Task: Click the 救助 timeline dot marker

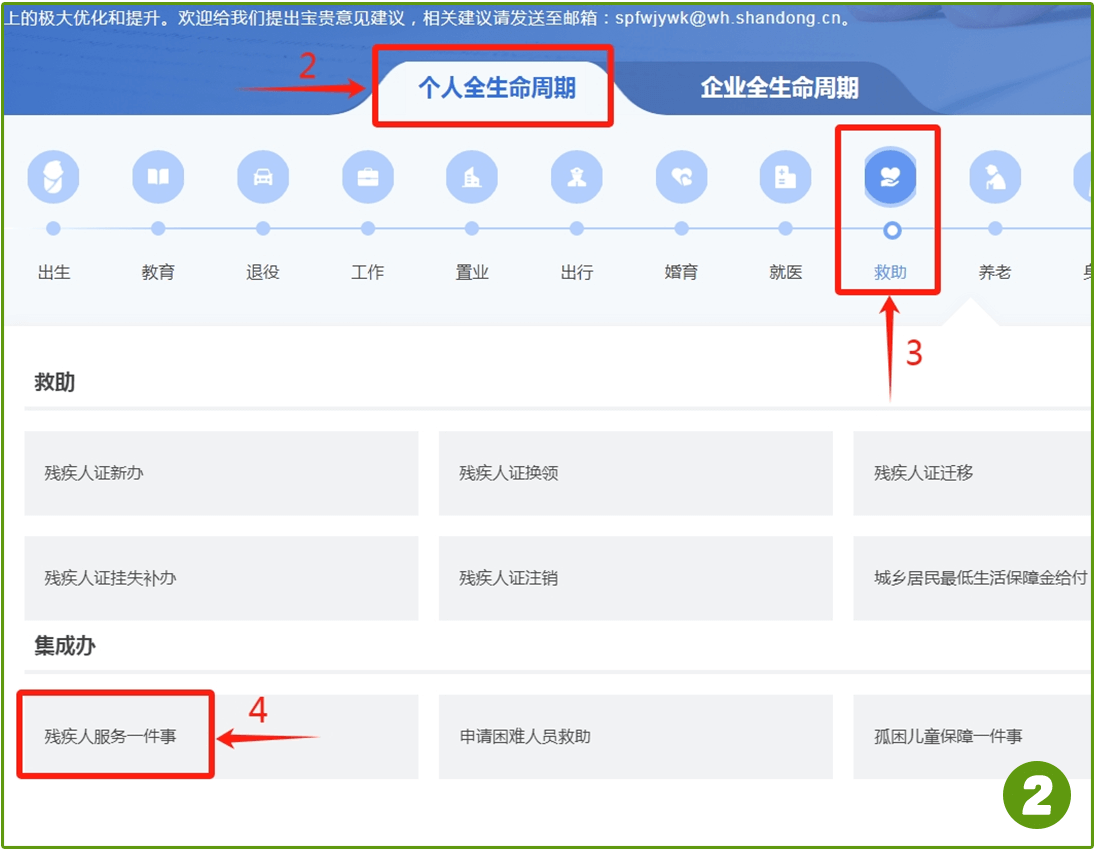Action: [892, 230]
